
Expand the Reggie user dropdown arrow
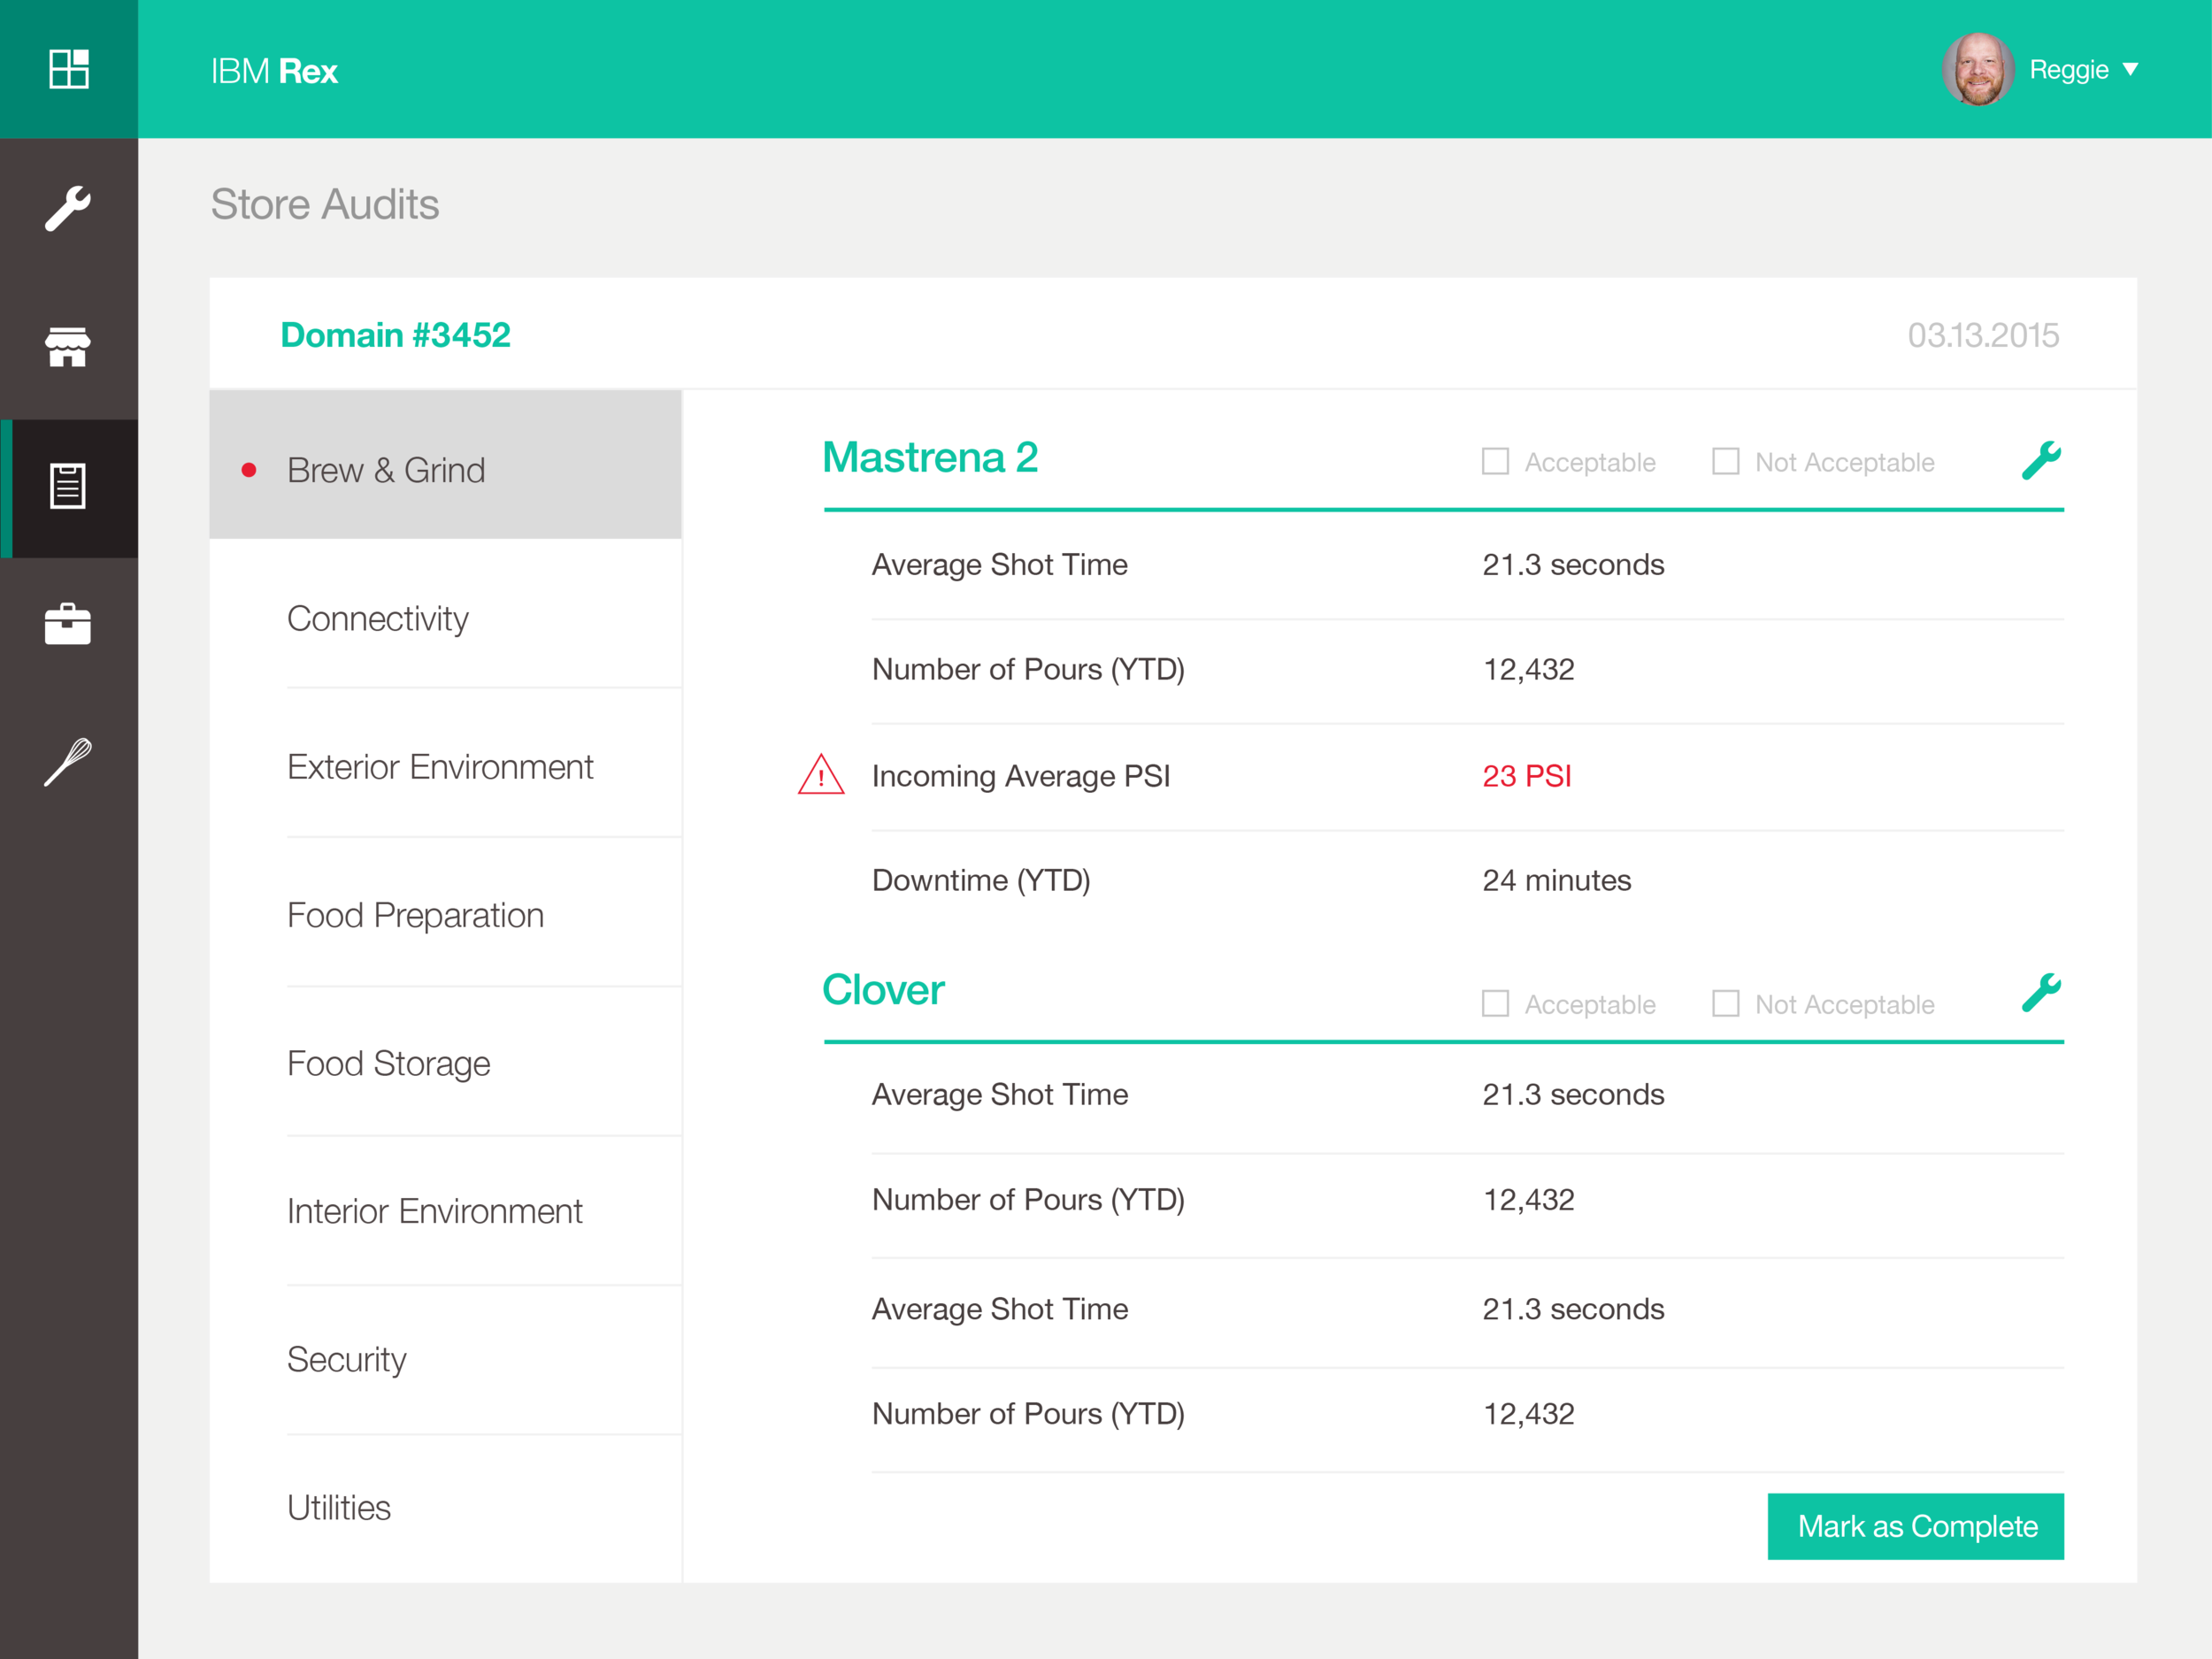point(2130,69)
